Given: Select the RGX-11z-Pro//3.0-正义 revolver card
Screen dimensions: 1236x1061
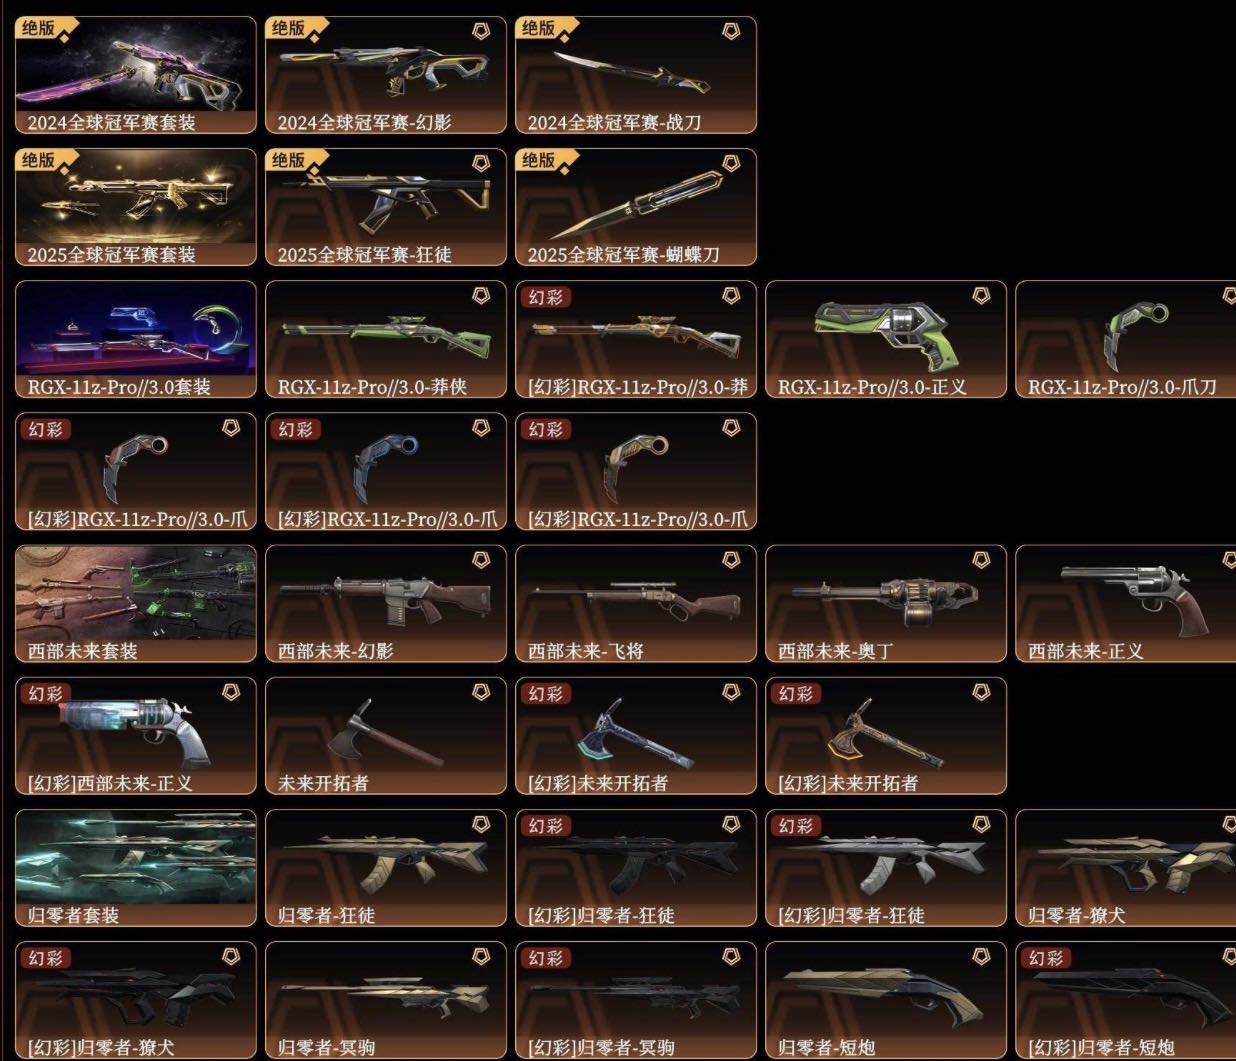Looking at the screenshot, I should 886,339.
